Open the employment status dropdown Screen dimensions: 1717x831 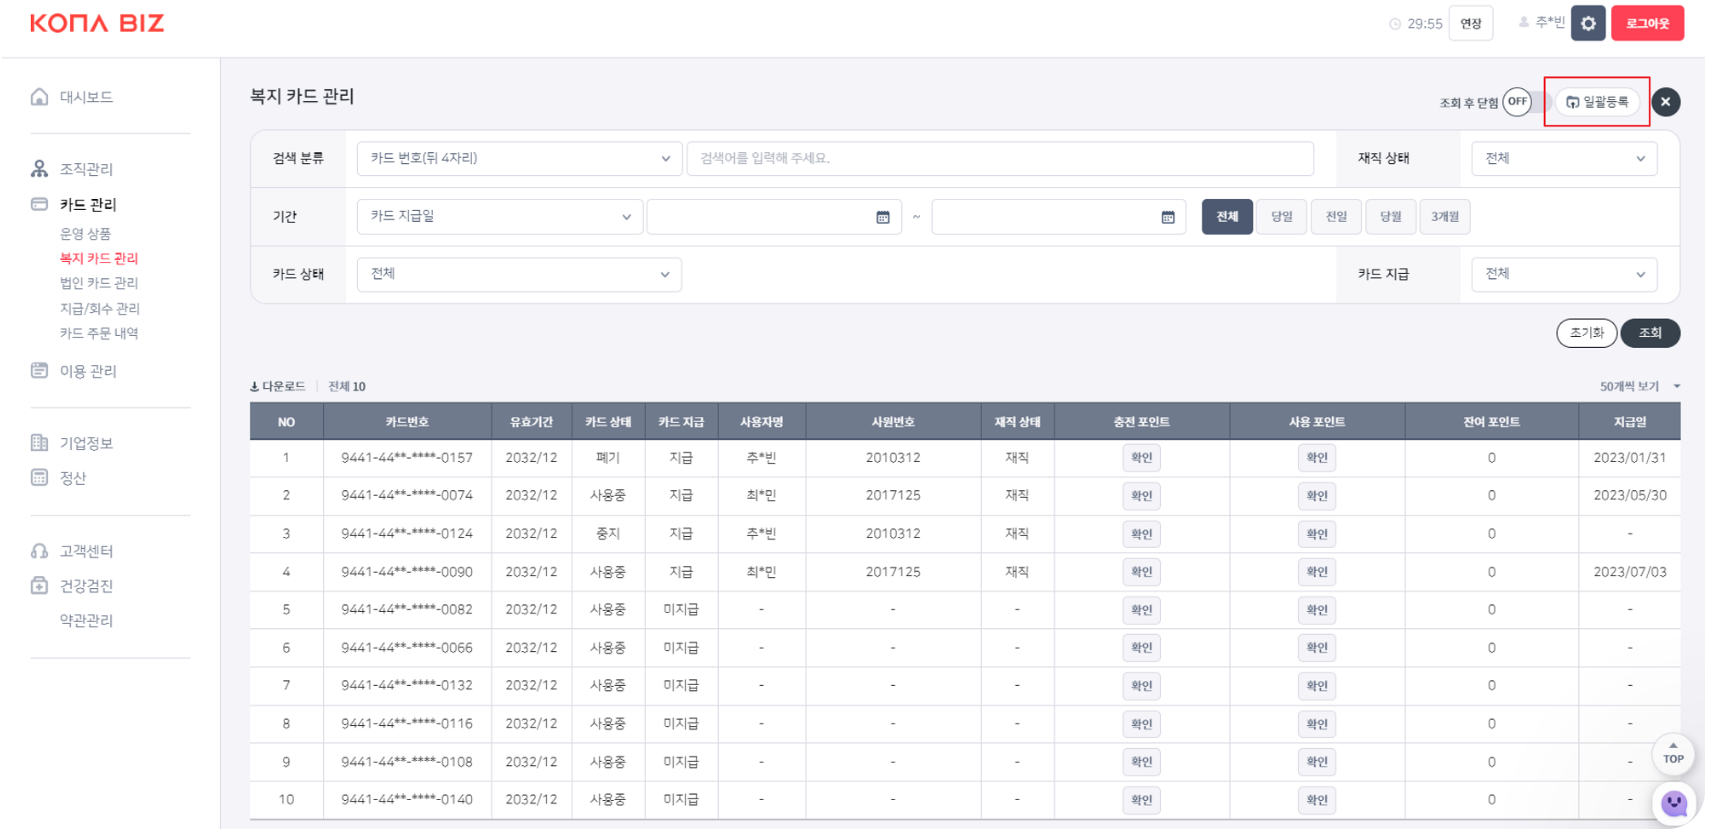click(x=1564, y=158)
